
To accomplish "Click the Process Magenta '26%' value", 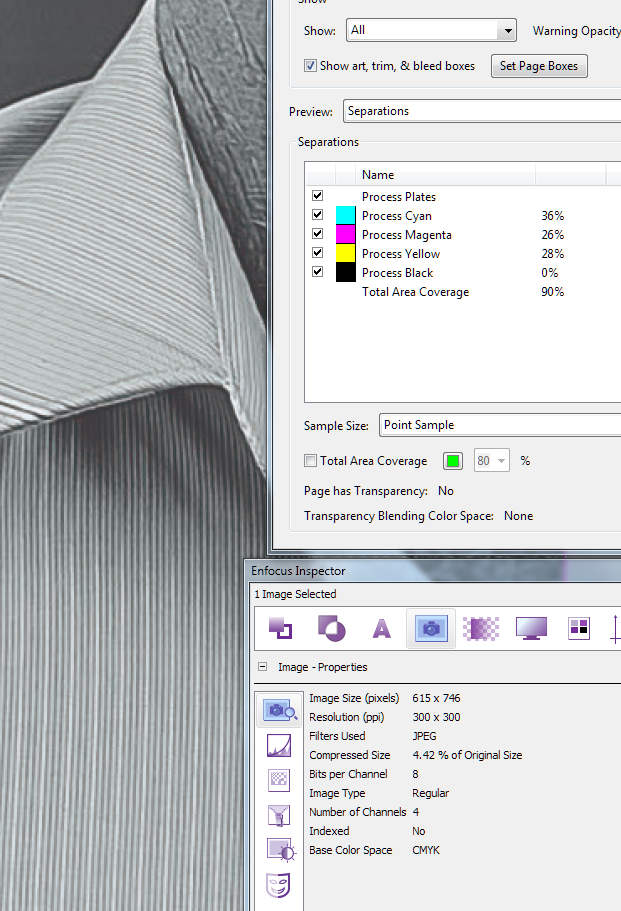I will (552, 235).
